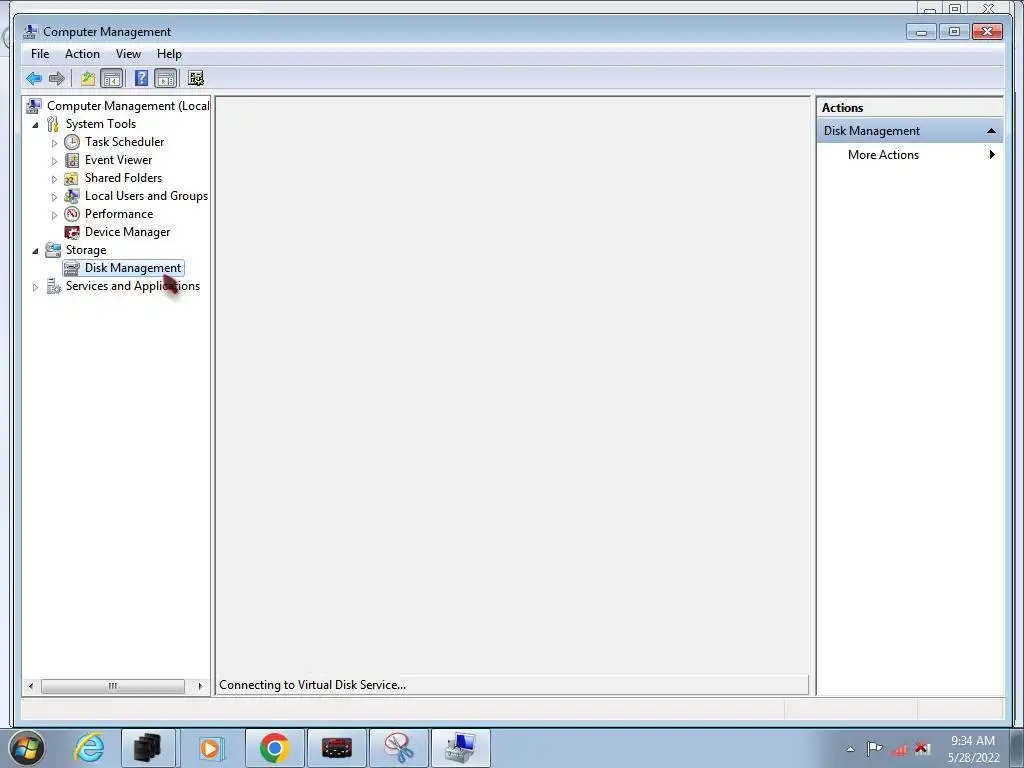This screenshot has width=1024, height=768.
Task: Open the Windows Start orb
Action: click(27, 748)
